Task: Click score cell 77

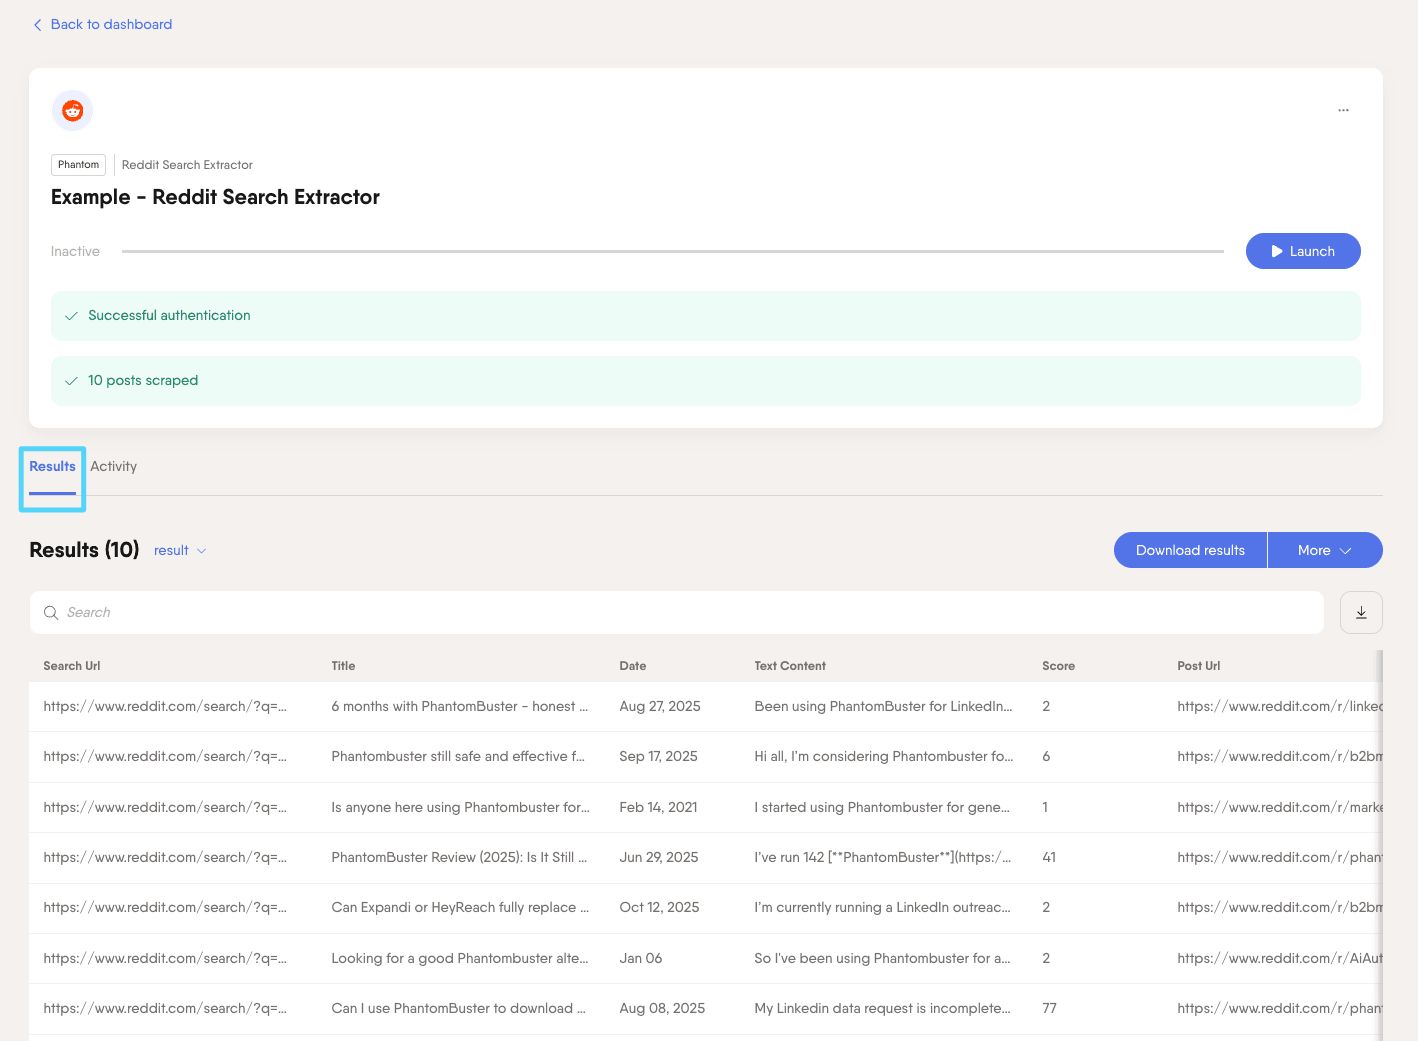Action: click(x=1049, y=1009)
